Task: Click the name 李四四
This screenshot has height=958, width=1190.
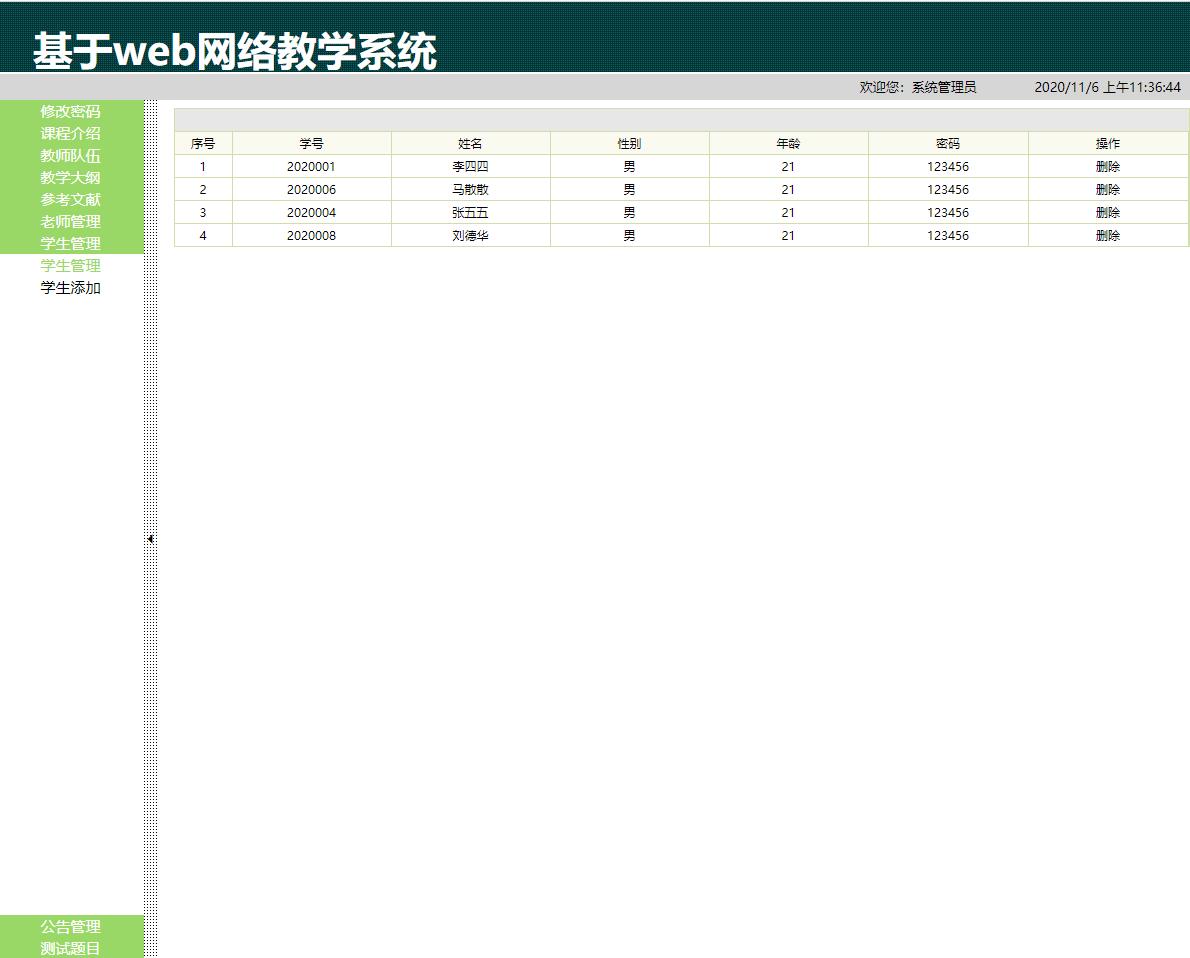Action: [x=471, y=166]
